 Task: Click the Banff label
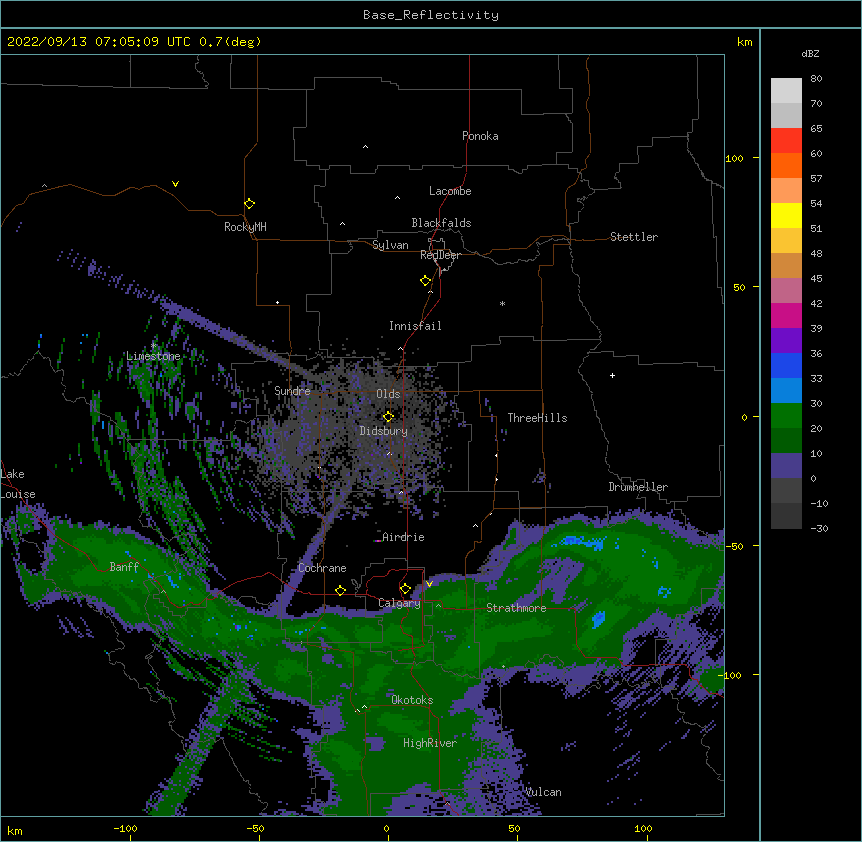click(124, 567)
